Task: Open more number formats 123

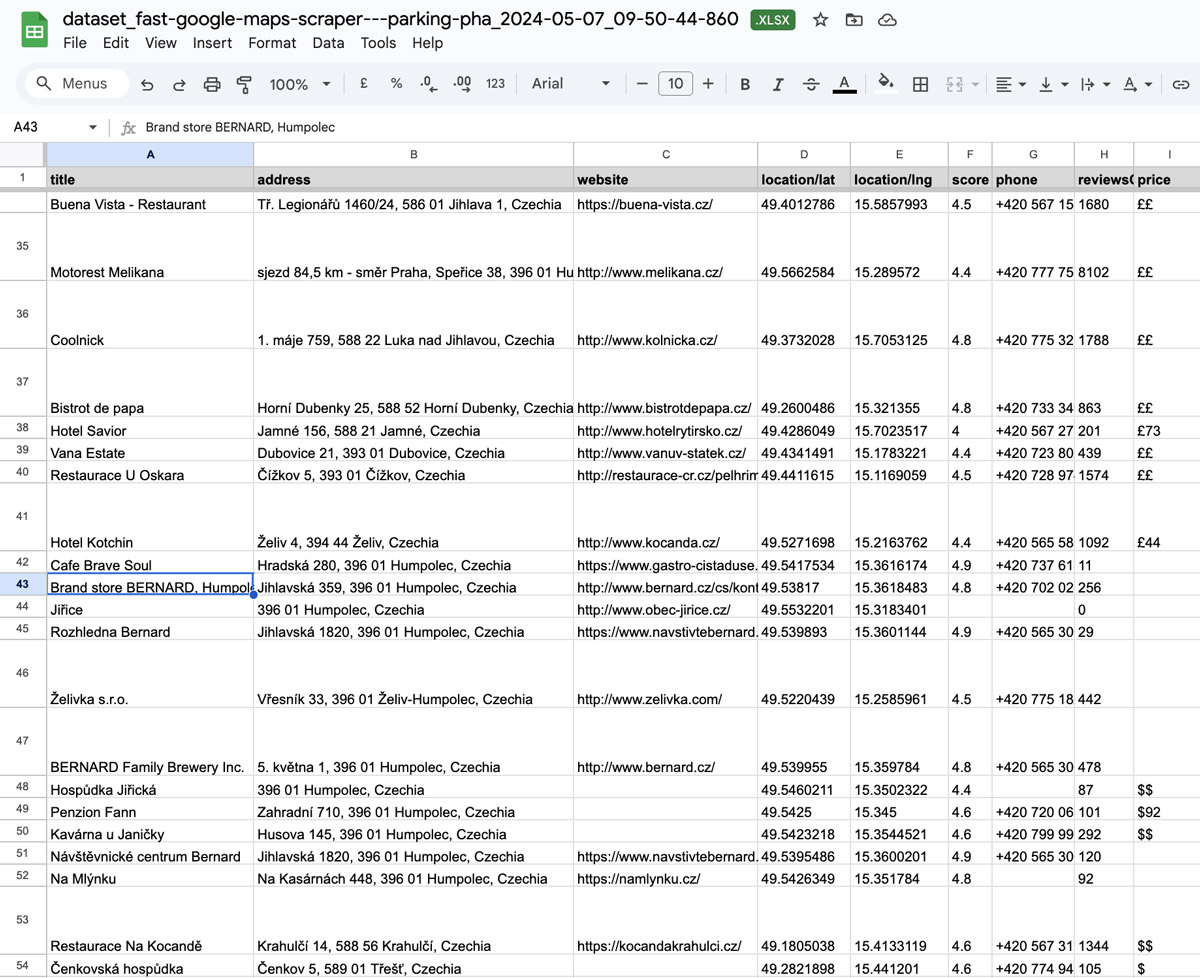Action: 495,84
